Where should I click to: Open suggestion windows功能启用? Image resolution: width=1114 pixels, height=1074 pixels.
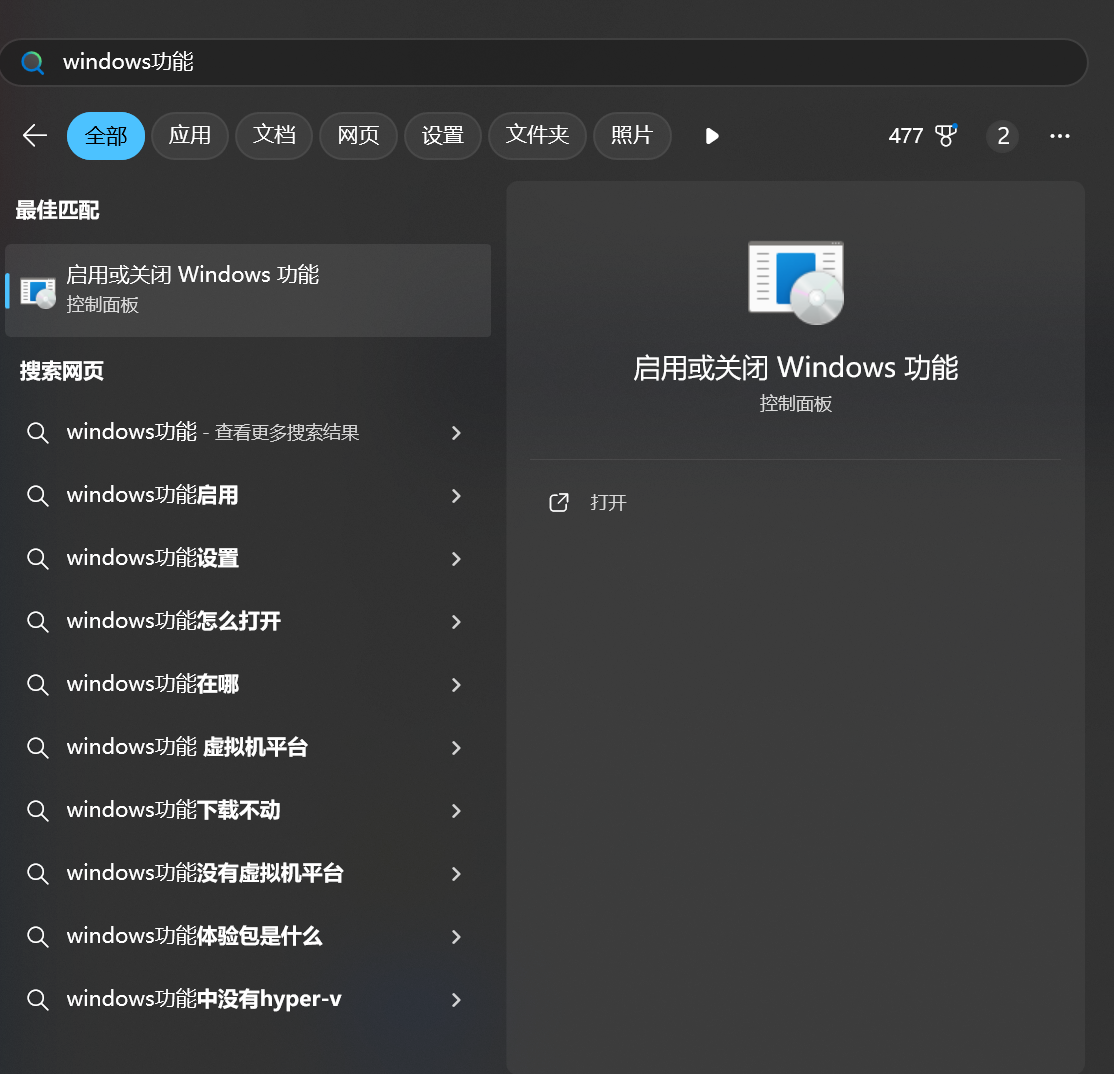click(246, 495)
